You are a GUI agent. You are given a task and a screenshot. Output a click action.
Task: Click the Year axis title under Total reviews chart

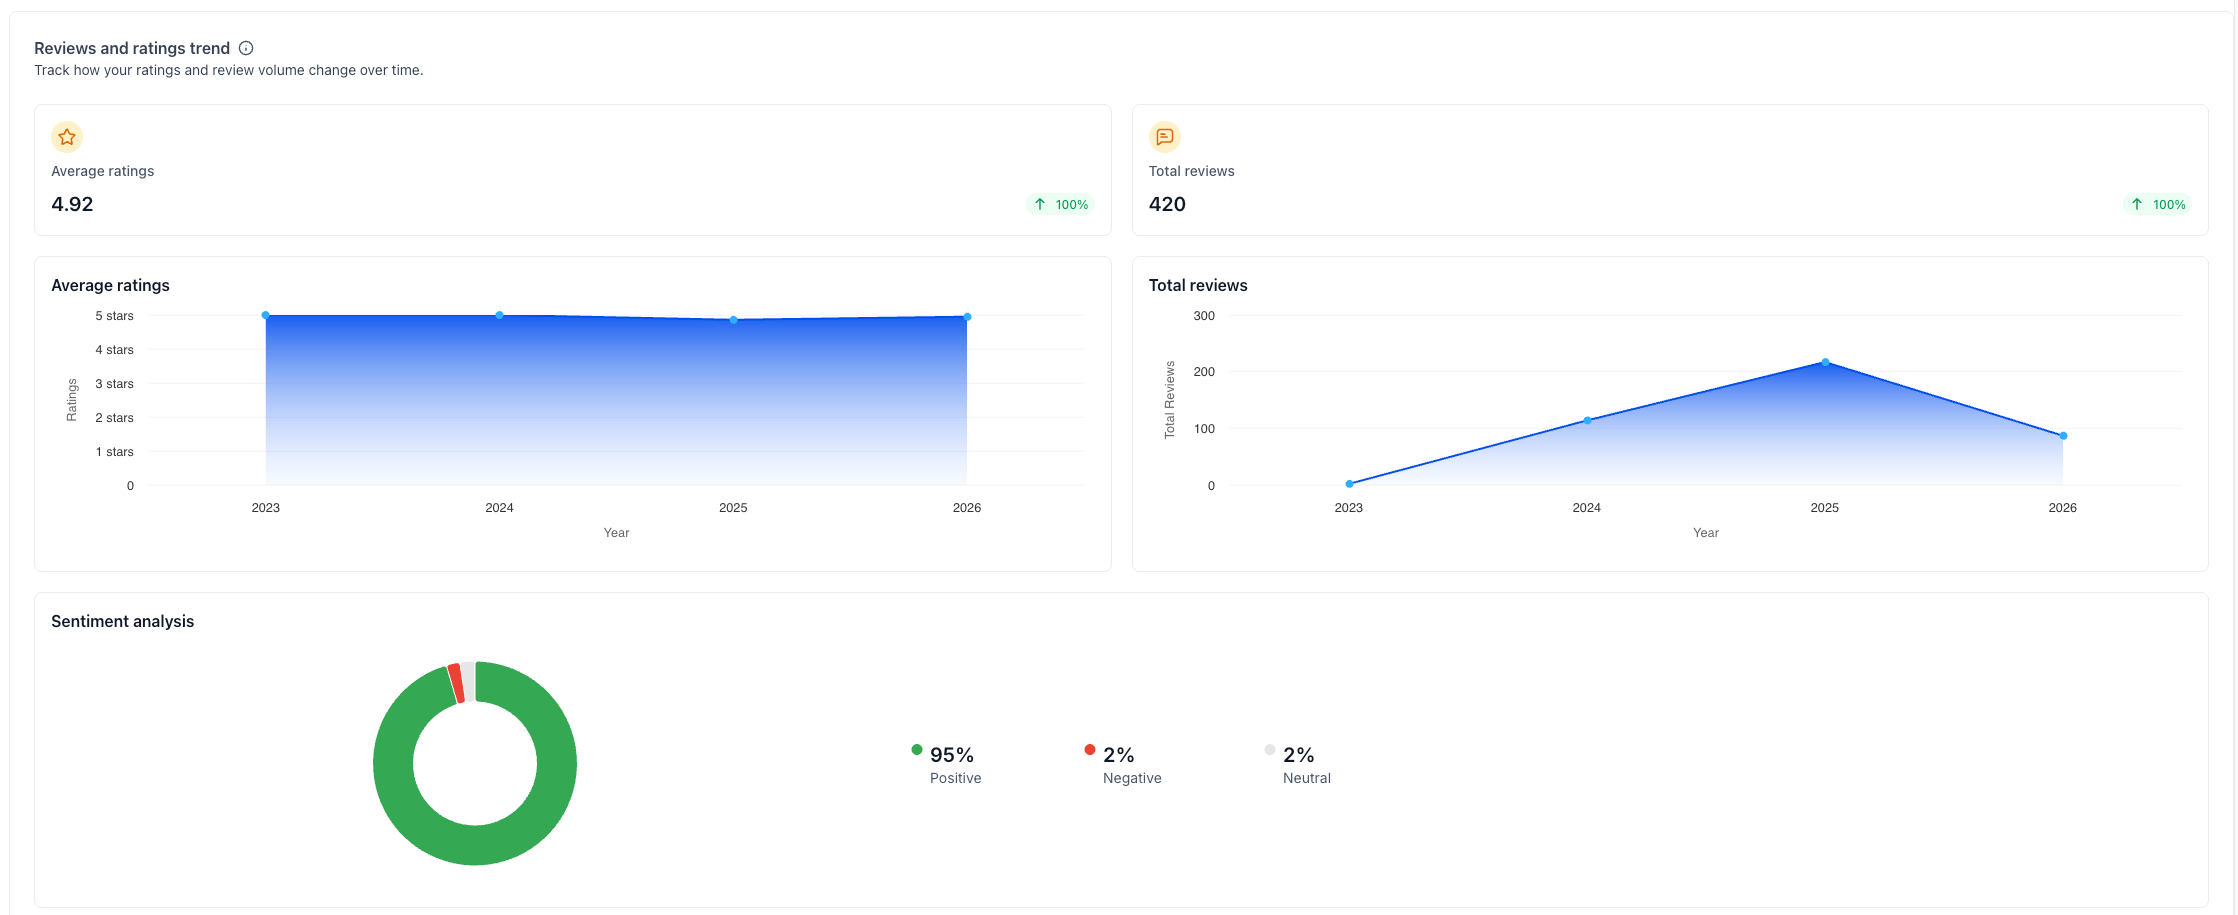coord(1706,533)
